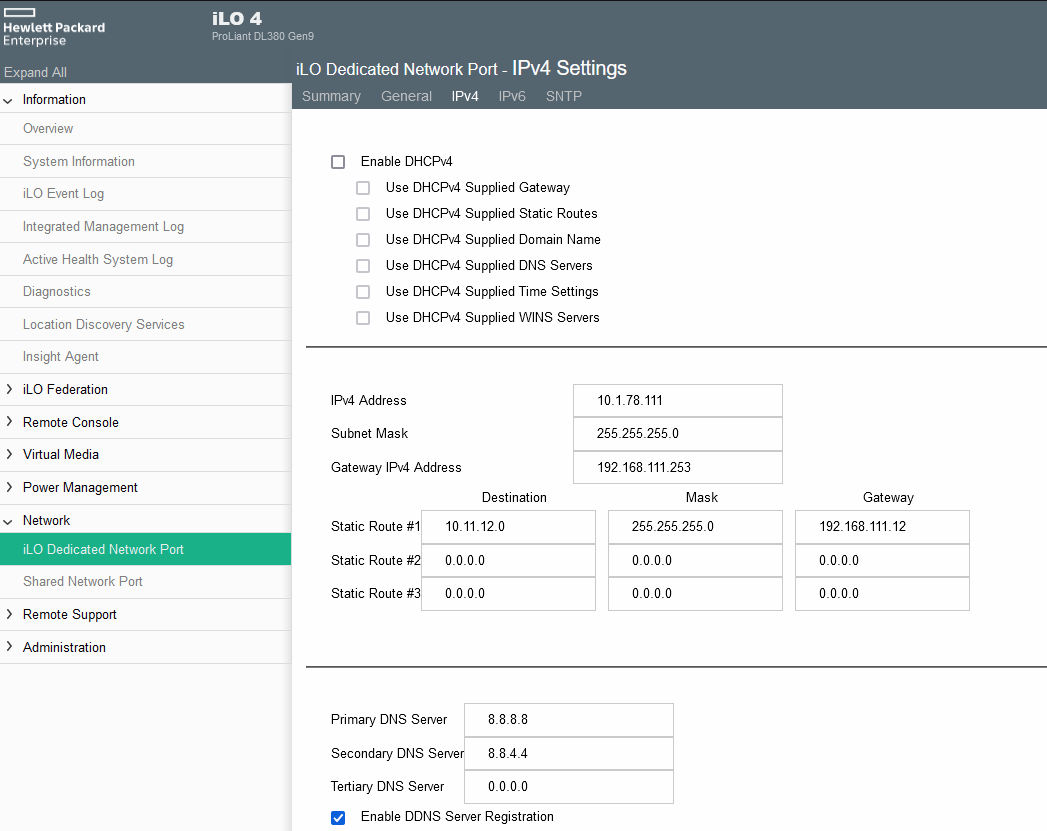Click the Expand All link
Screen dimensions: 1047x831
pyautogui.click(x=33, y=71)
